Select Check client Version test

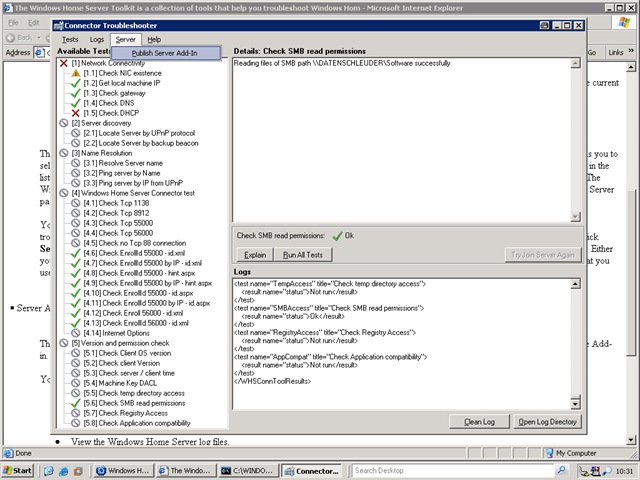pos(122,363)
